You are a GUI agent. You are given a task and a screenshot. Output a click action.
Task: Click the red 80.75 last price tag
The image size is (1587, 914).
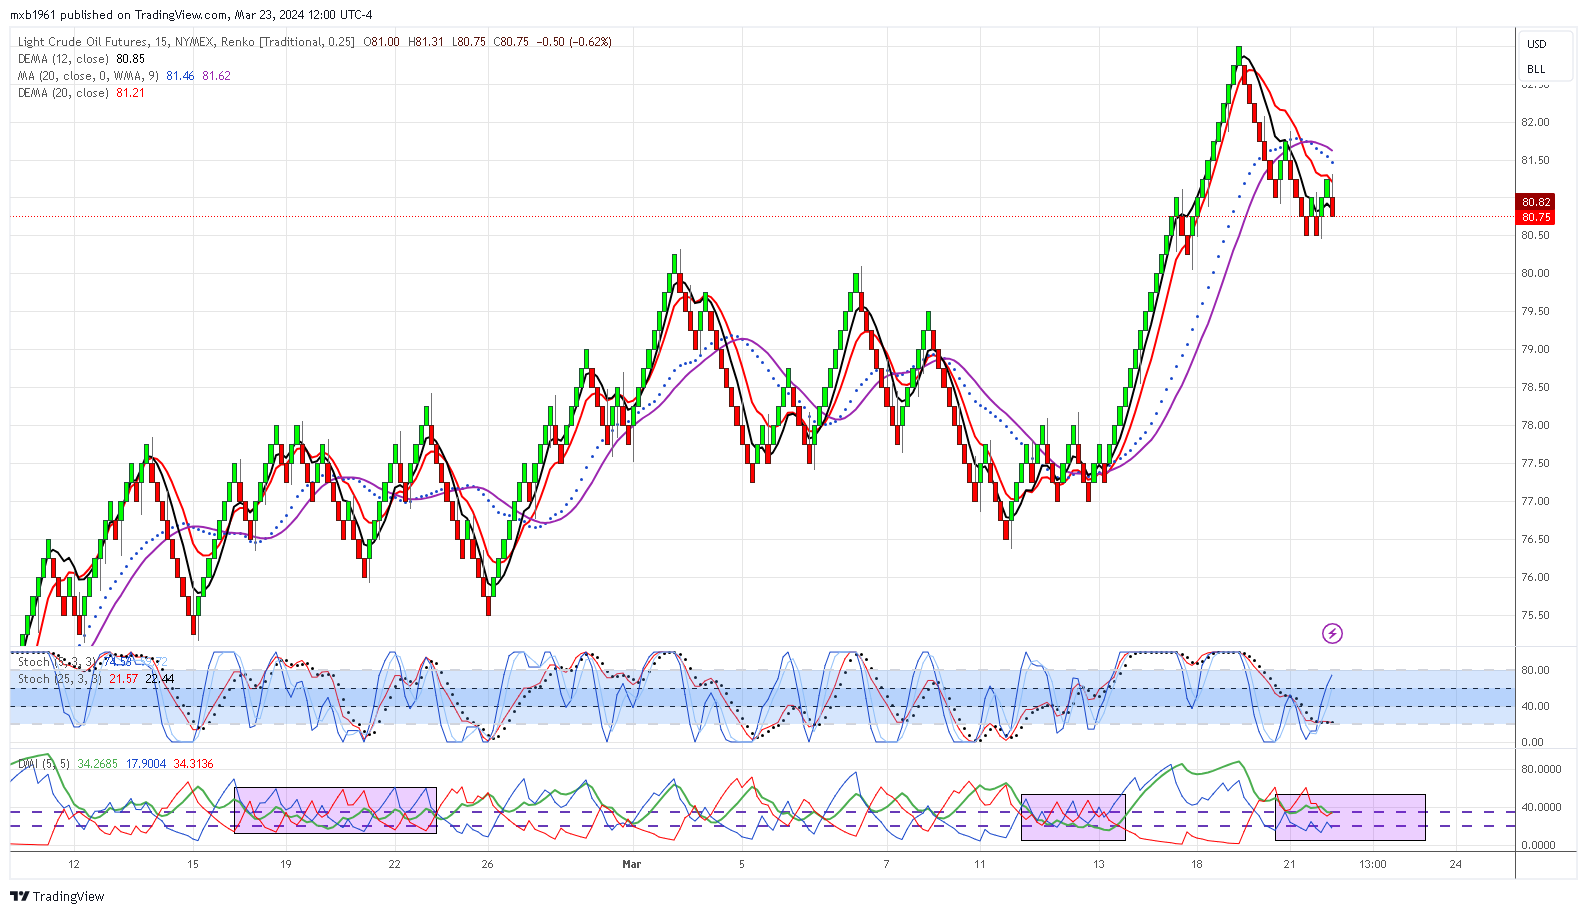pos(1536,217)
